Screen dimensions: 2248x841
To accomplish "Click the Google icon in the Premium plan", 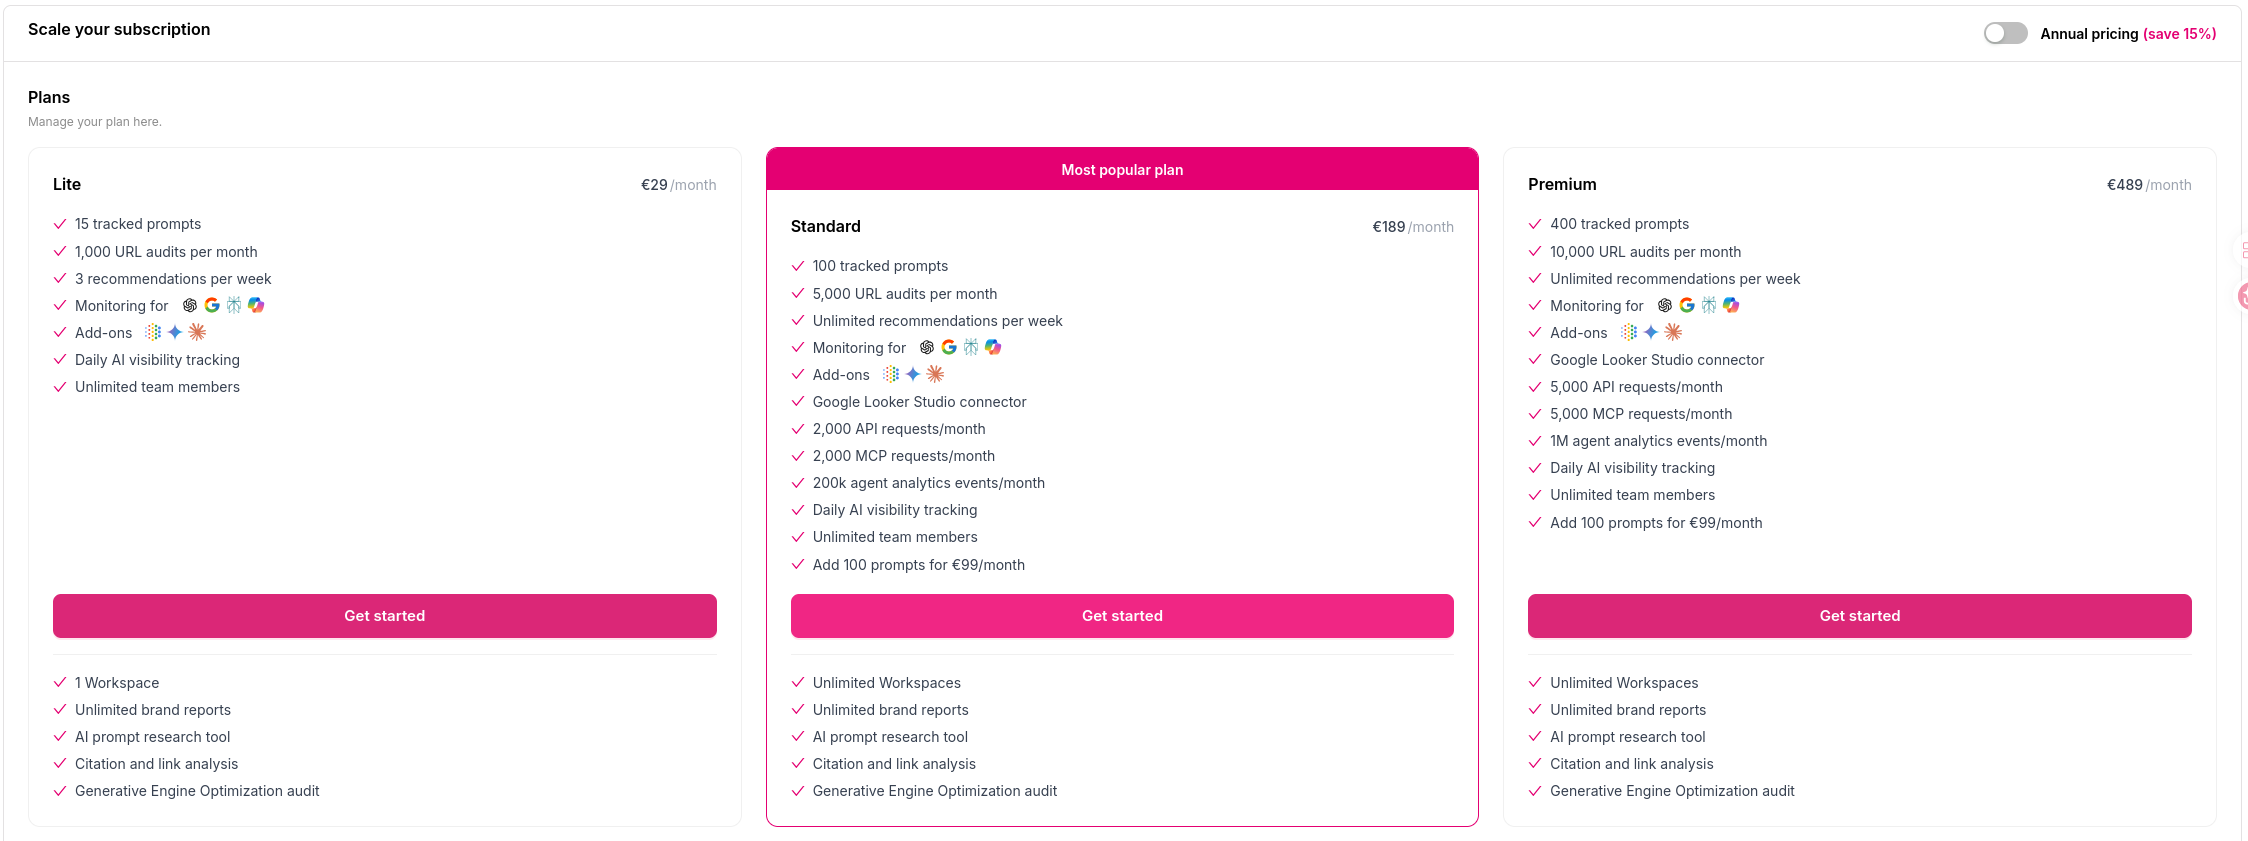I will coord(1687,305).
